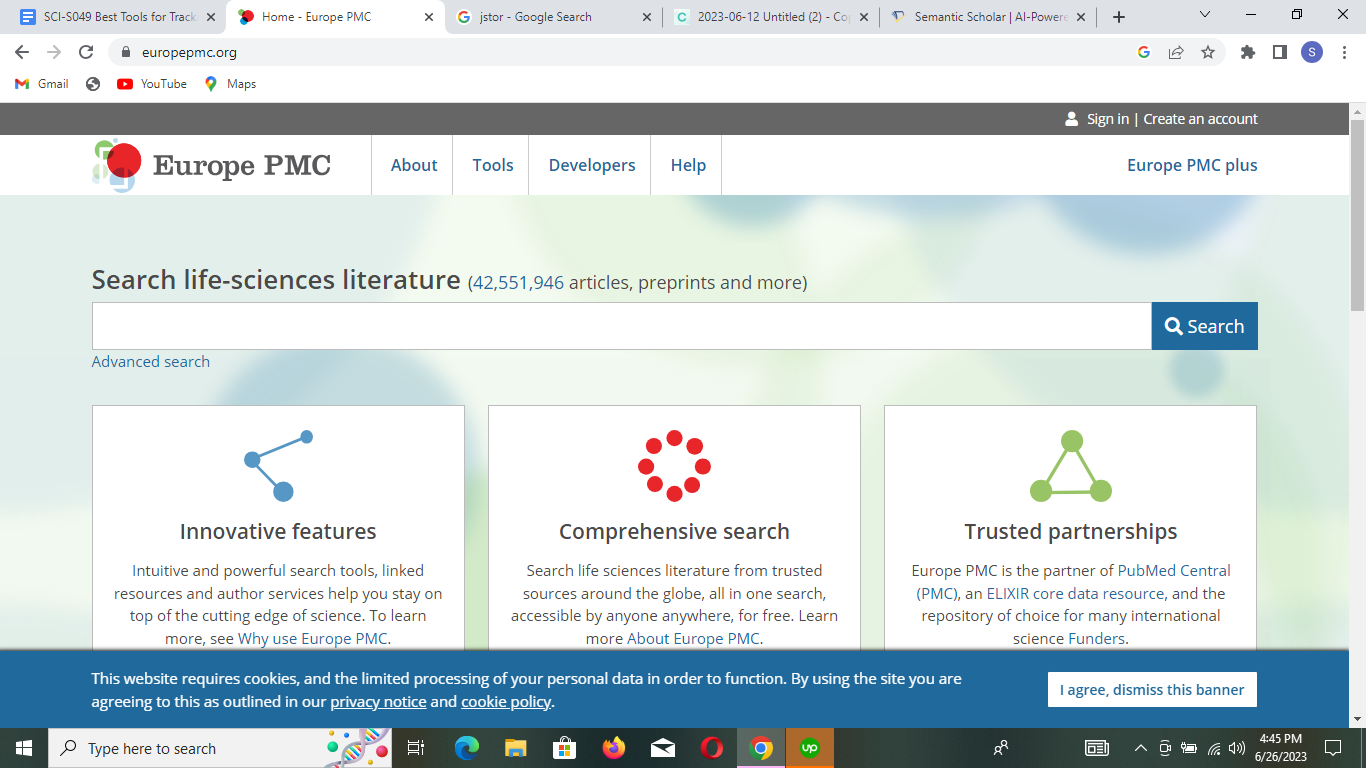Open the Tools menu on Europe PMC

pos(490,165)
